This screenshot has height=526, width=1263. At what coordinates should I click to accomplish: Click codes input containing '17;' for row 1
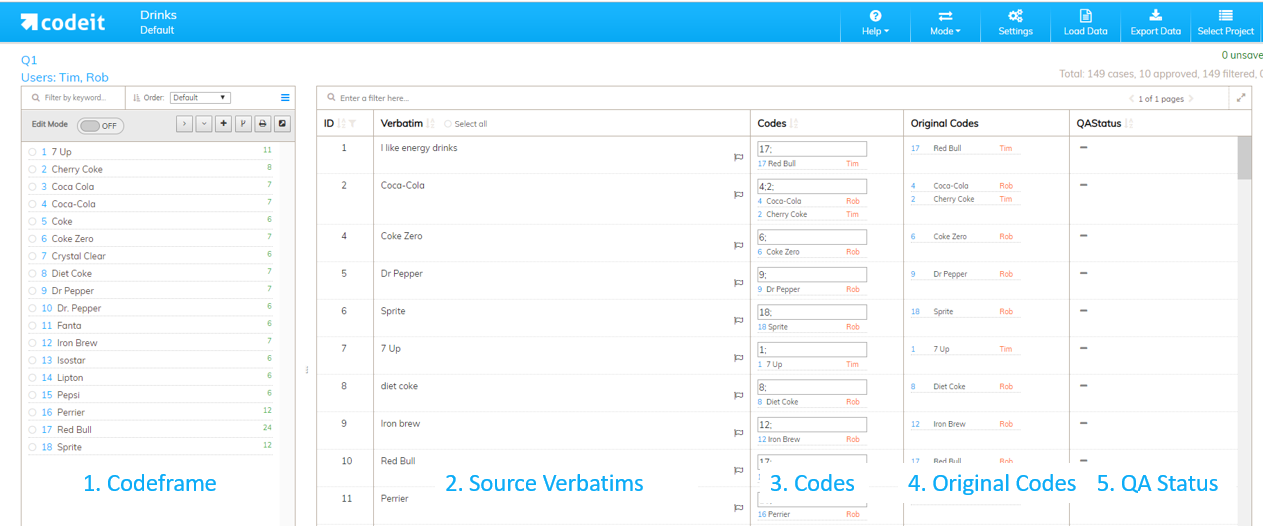coord(811,148)
